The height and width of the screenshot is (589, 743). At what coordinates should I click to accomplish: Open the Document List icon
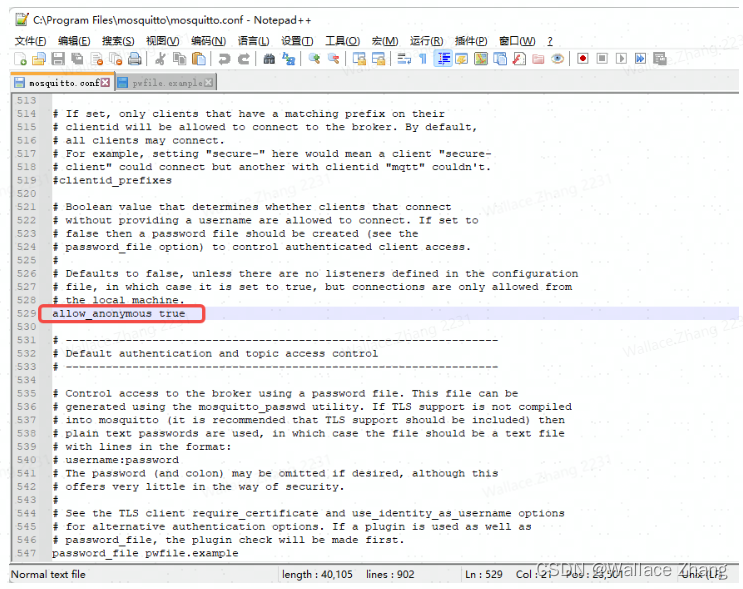click(x=500, y=59)
